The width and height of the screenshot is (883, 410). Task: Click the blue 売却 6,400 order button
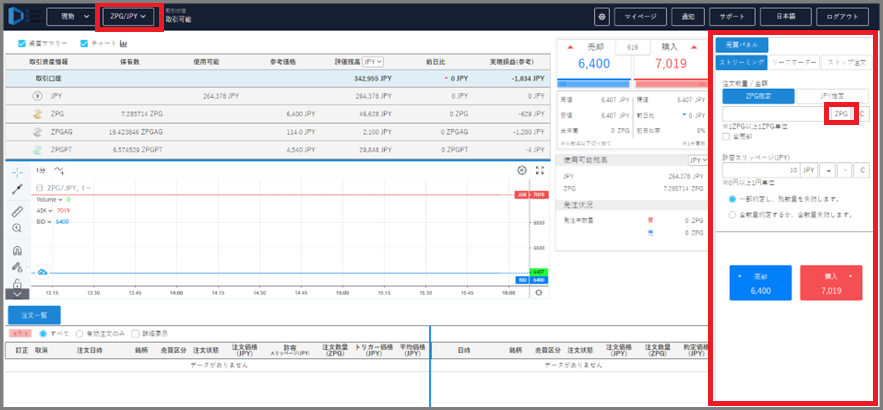click(x=760, y=283)
